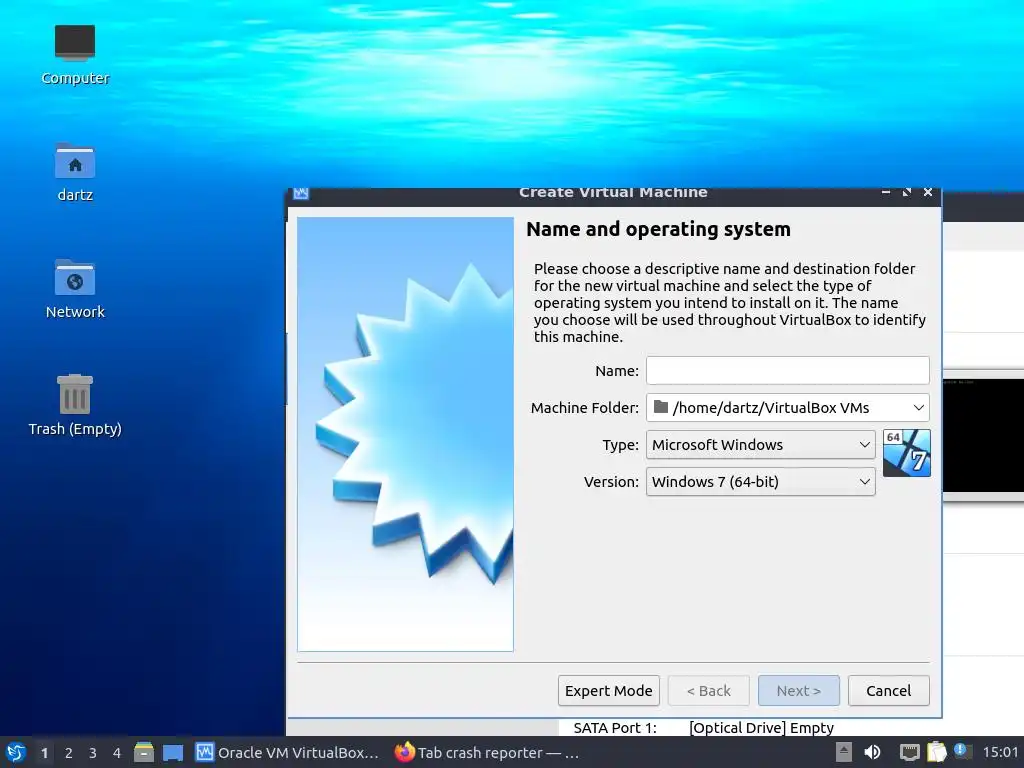Switch to workspace 3 in the pager

coord(93,753)
